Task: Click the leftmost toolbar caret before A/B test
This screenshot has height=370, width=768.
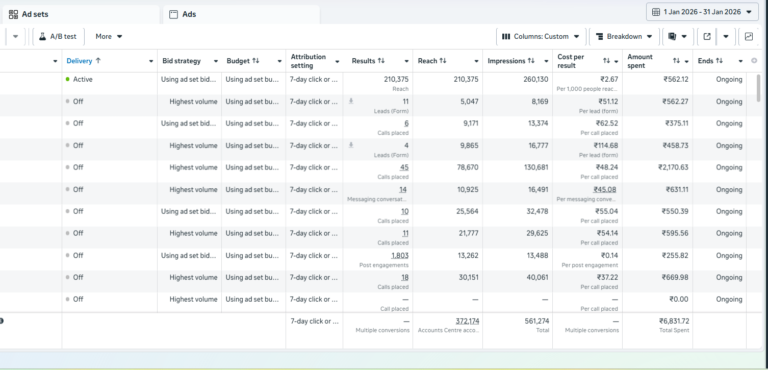Action: [15, 36]
